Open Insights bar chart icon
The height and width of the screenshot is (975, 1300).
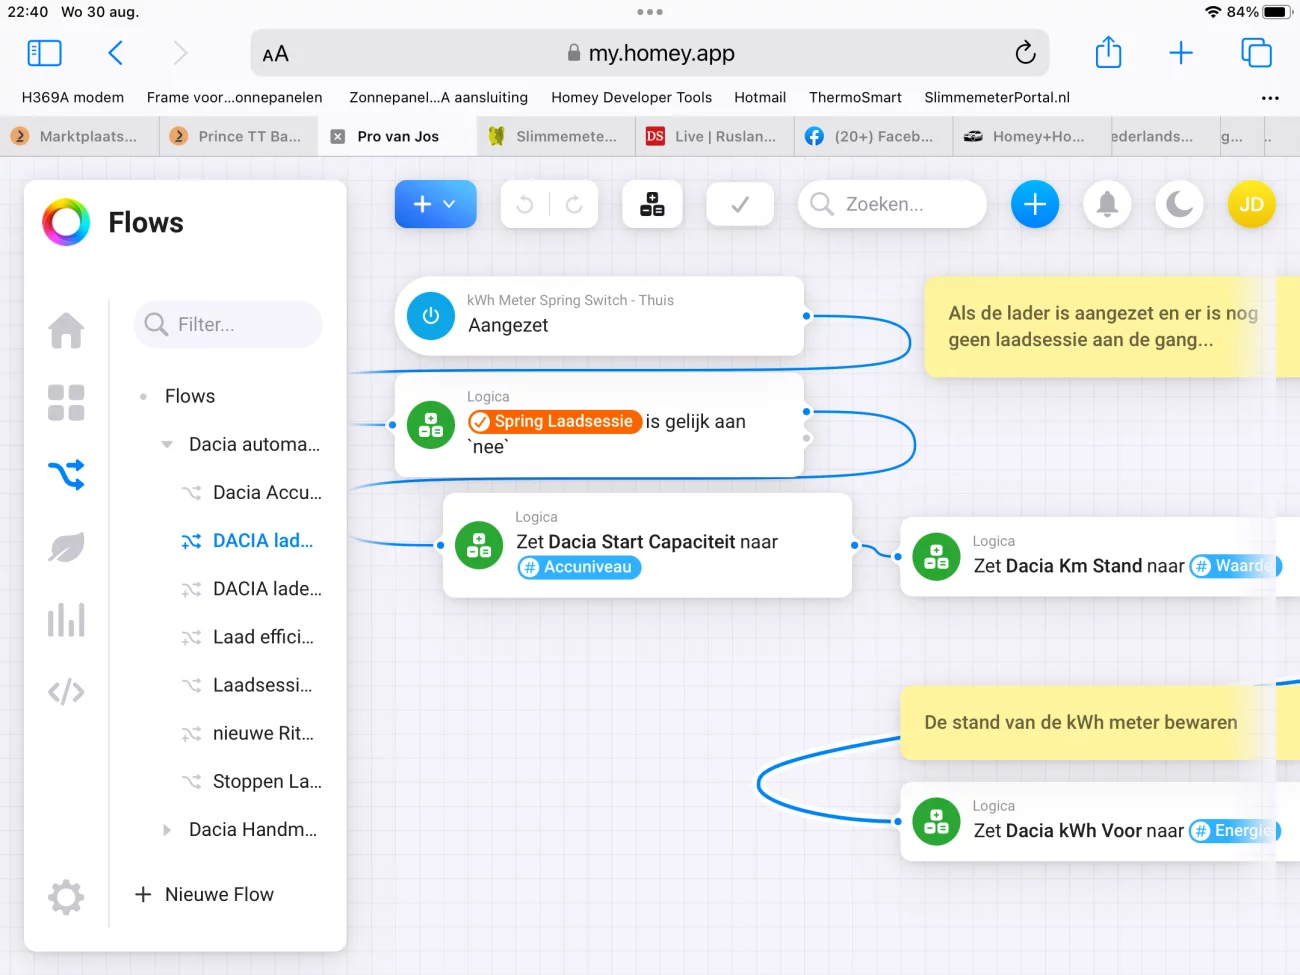[66, 619]
